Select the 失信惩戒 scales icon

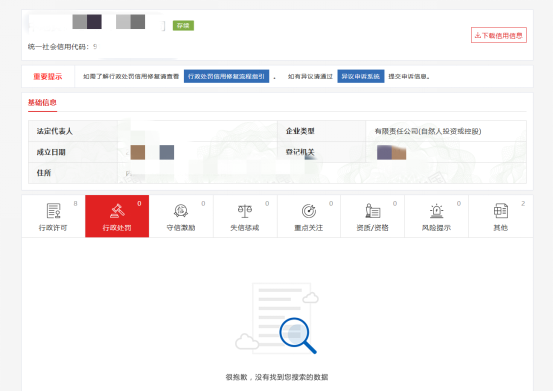[245, 211]
